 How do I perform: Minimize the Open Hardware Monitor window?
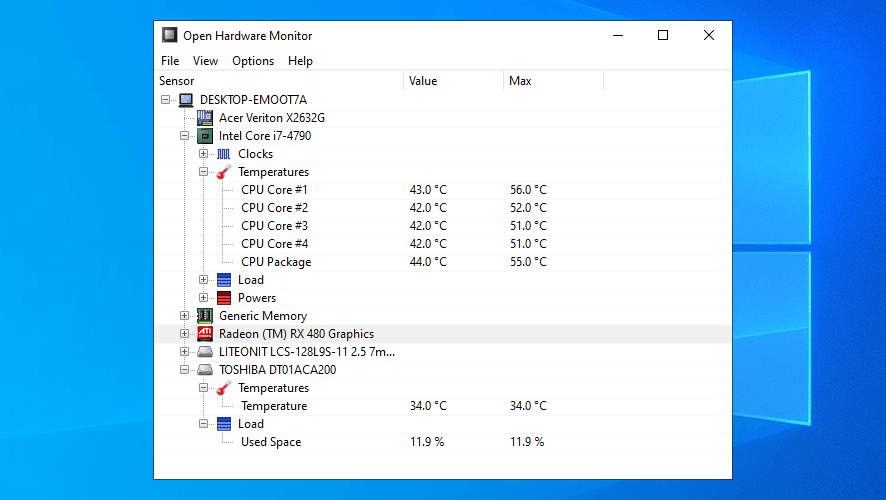coord(618,35)
